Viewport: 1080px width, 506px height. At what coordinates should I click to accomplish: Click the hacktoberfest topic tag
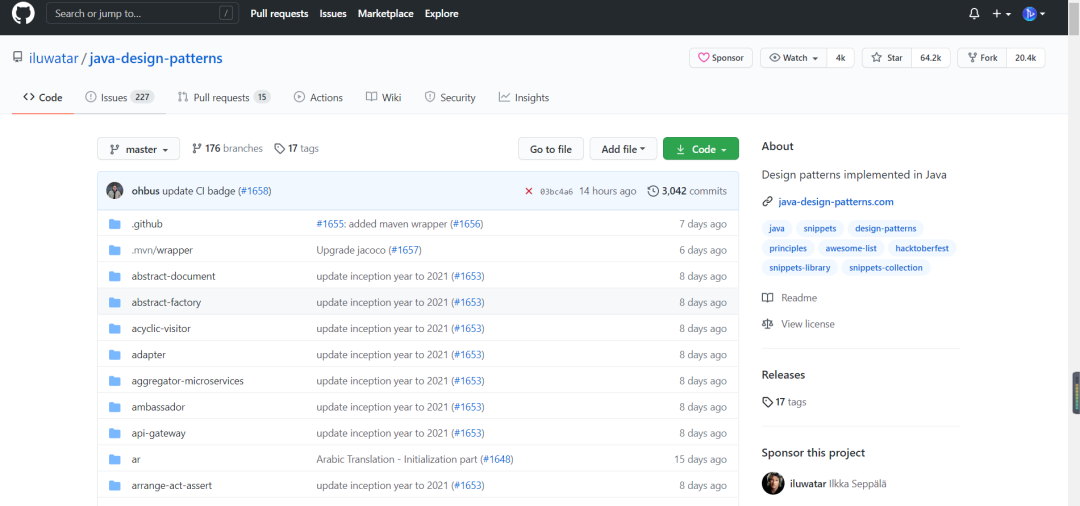pyautogui.click(x=922, y=248)
